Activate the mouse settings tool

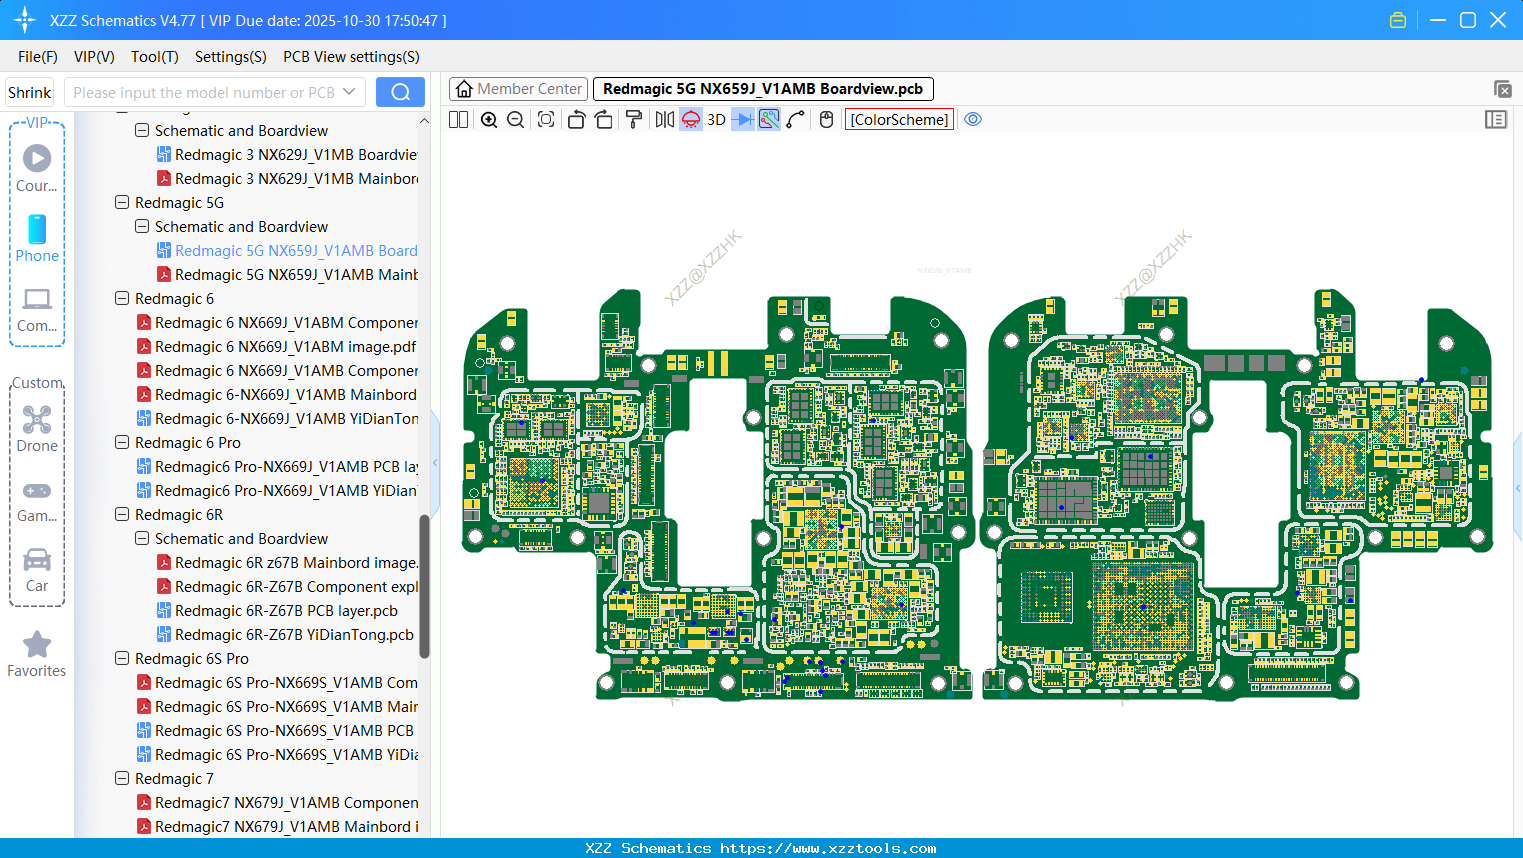825,119
